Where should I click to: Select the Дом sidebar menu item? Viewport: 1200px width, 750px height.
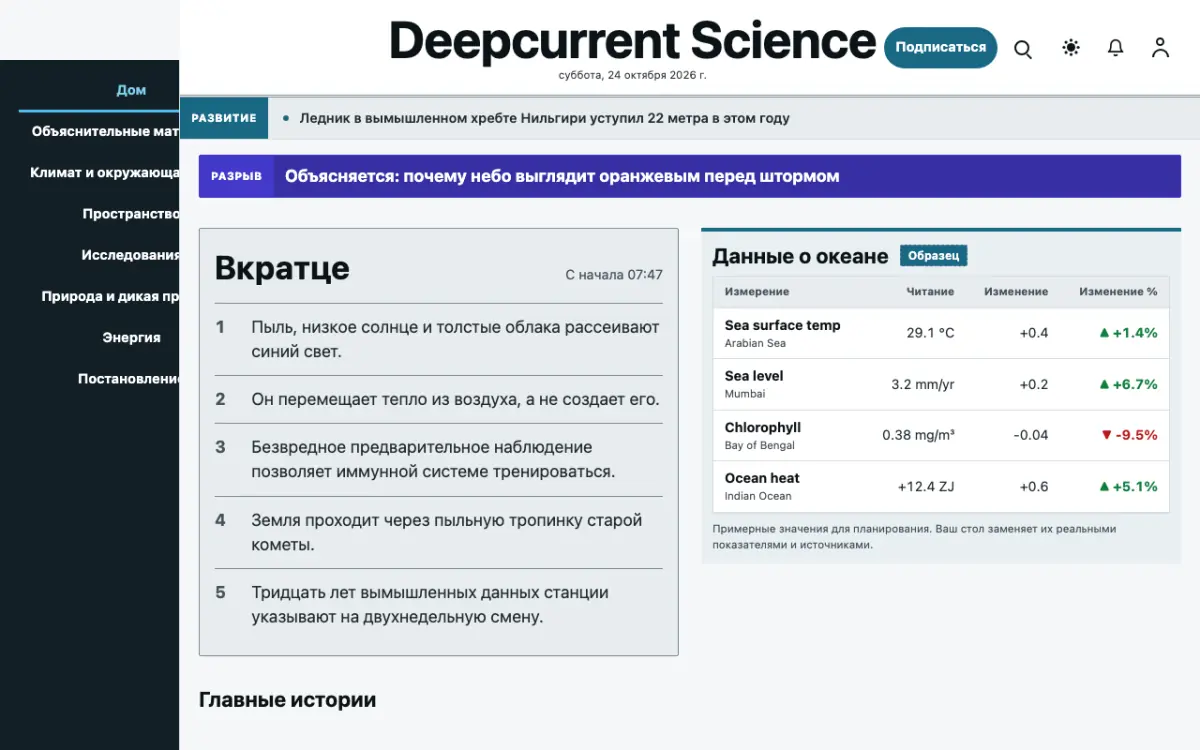click(x=131, y=90)
